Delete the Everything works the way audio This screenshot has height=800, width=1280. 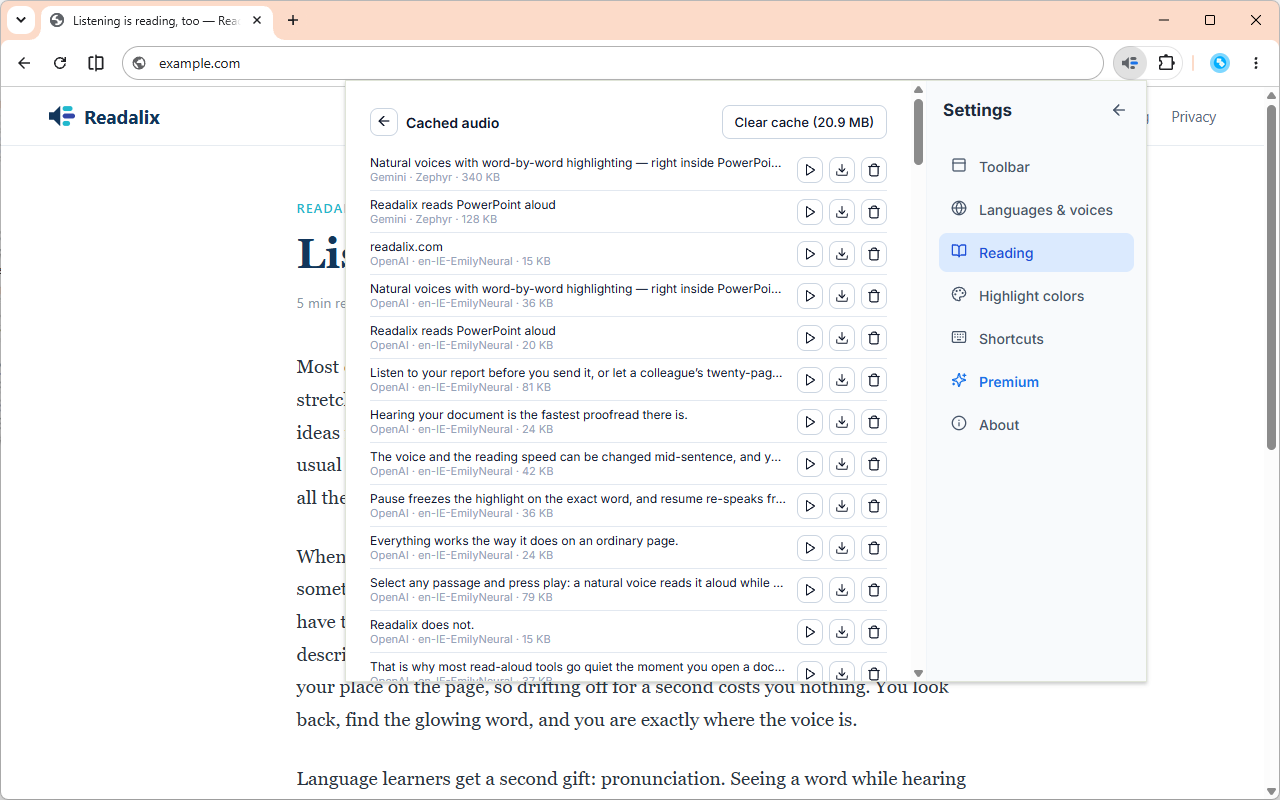pos(874,548)
